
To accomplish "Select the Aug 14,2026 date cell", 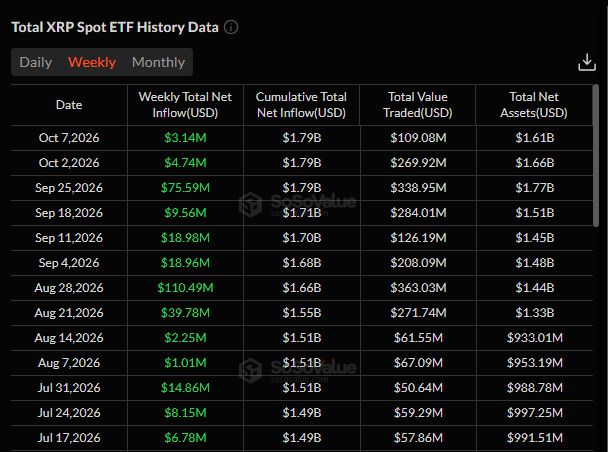I will pos(69,338).
